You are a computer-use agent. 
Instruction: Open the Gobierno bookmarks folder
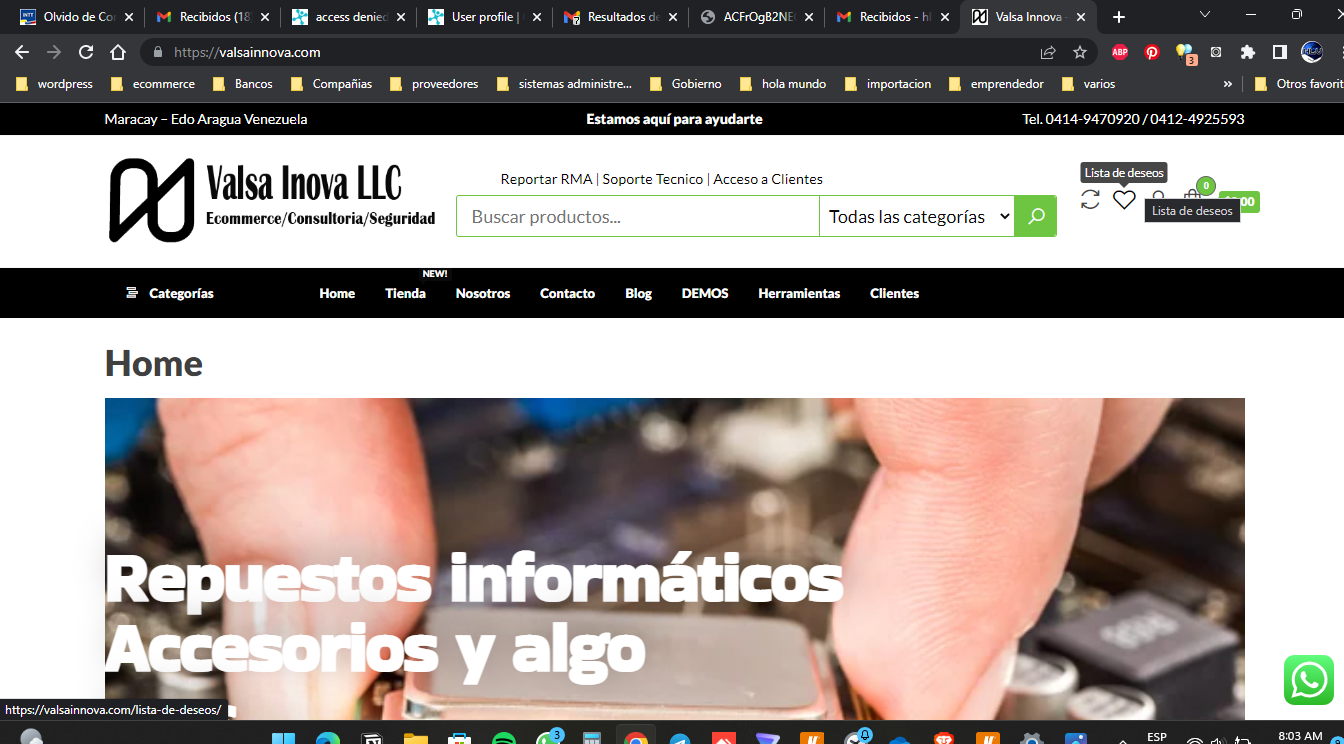click(x=686, y=84)
